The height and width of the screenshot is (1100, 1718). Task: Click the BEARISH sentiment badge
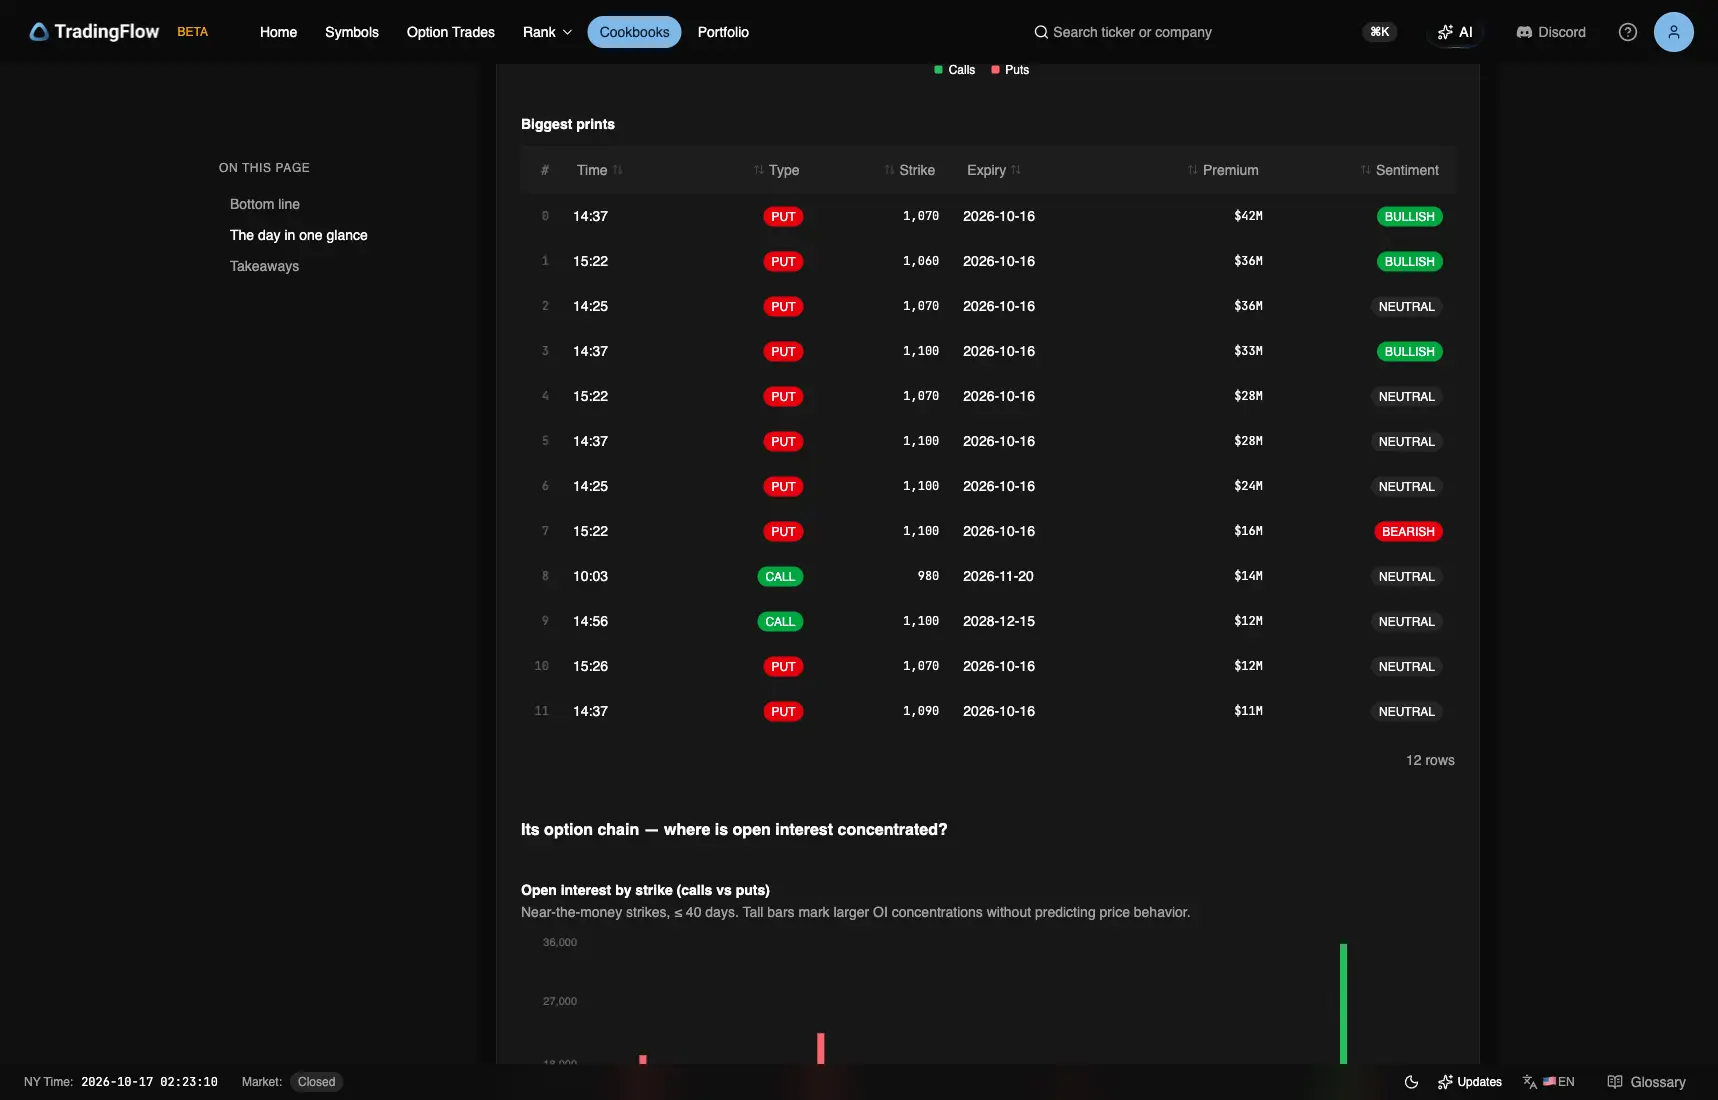(x=1408, y=532)
